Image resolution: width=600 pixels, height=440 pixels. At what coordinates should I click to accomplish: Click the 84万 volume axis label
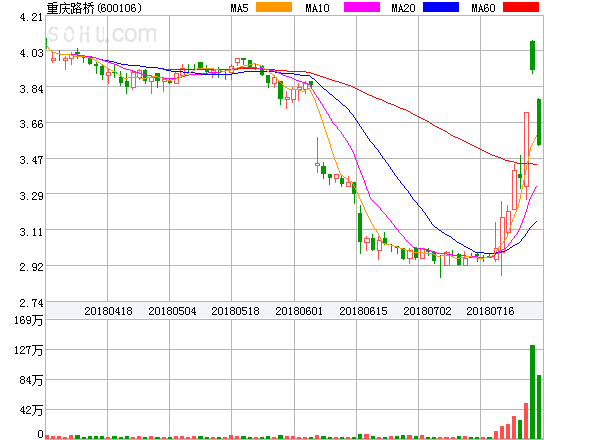coord(31,380)
